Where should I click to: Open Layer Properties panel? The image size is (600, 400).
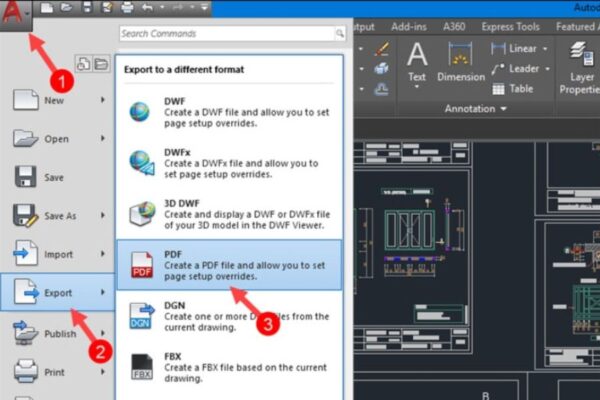pos(580,65)
